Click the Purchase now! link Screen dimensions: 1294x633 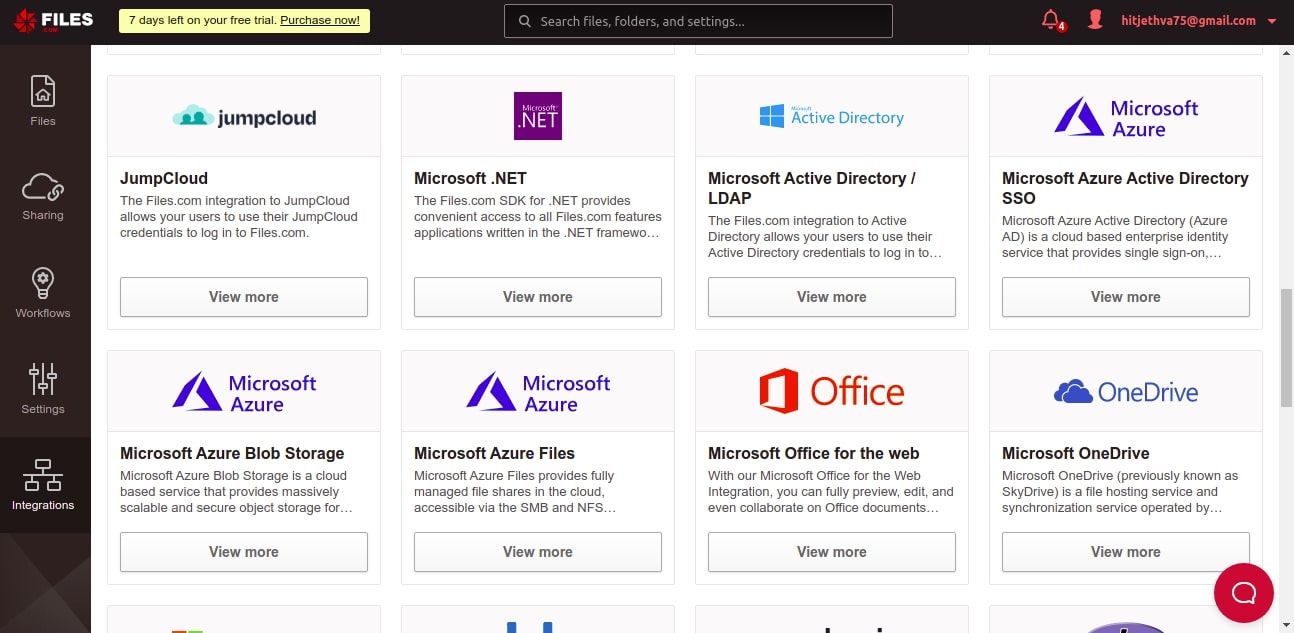[x=320, y=20]
